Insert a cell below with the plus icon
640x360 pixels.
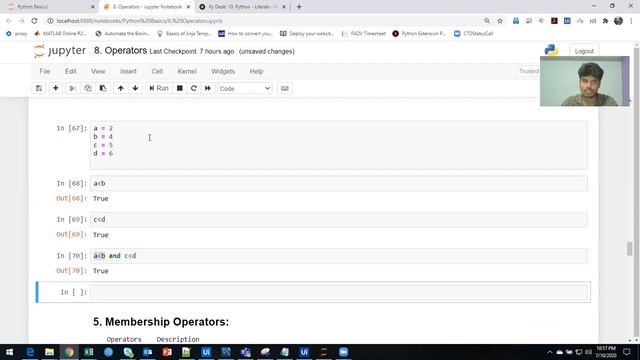click(56, 88)
